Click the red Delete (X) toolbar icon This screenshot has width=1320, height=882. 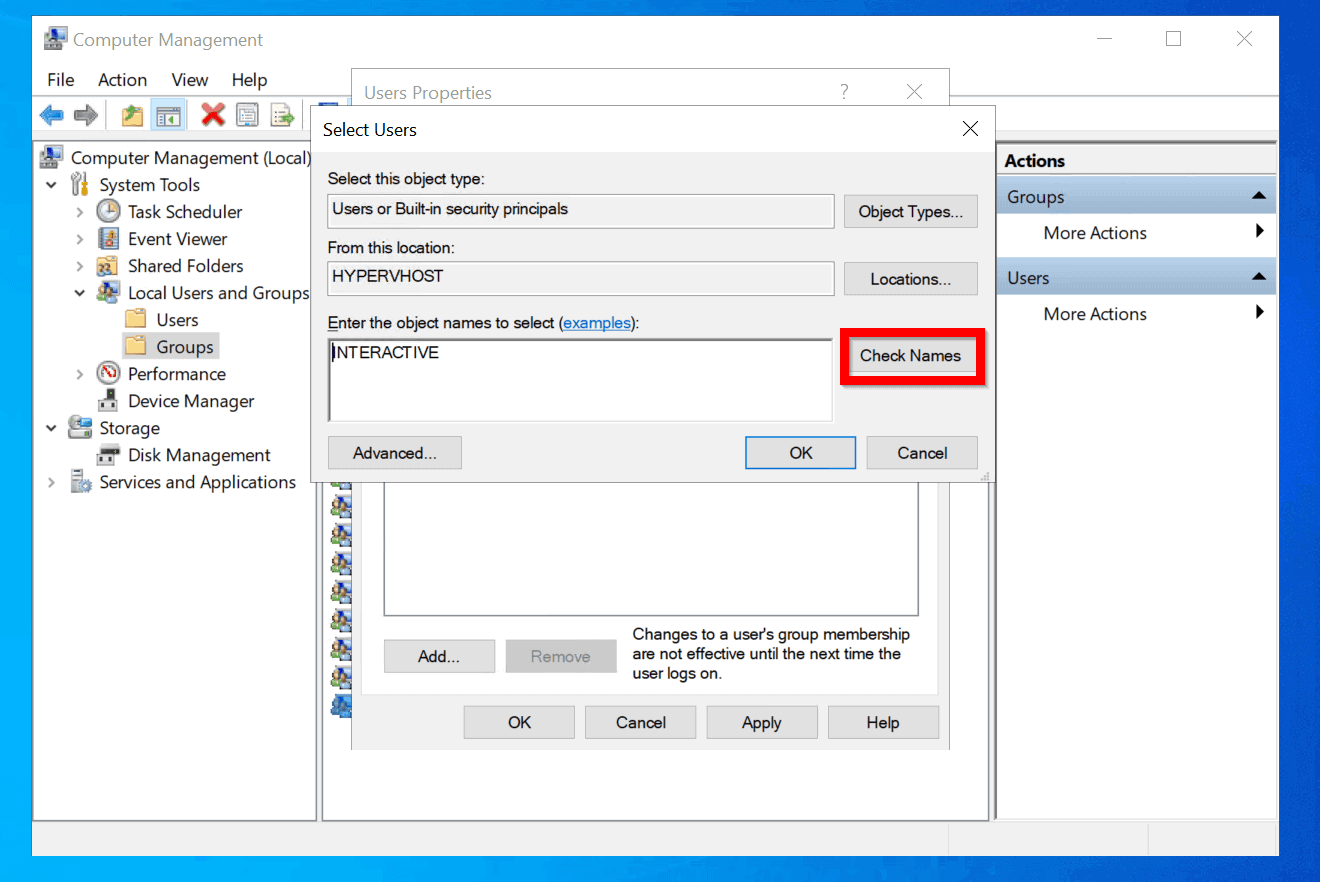[x=212, y=114]
